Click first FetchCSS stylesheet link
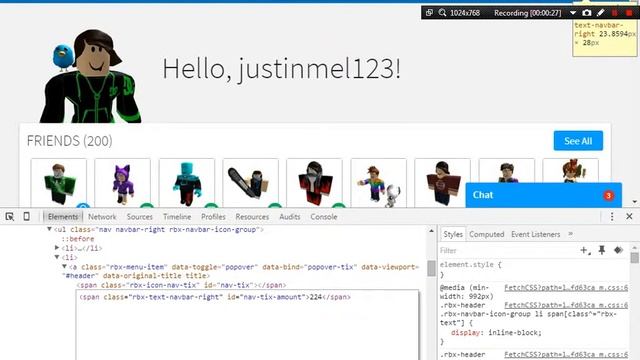Viewport: 640px width, 360px height. 566,288
